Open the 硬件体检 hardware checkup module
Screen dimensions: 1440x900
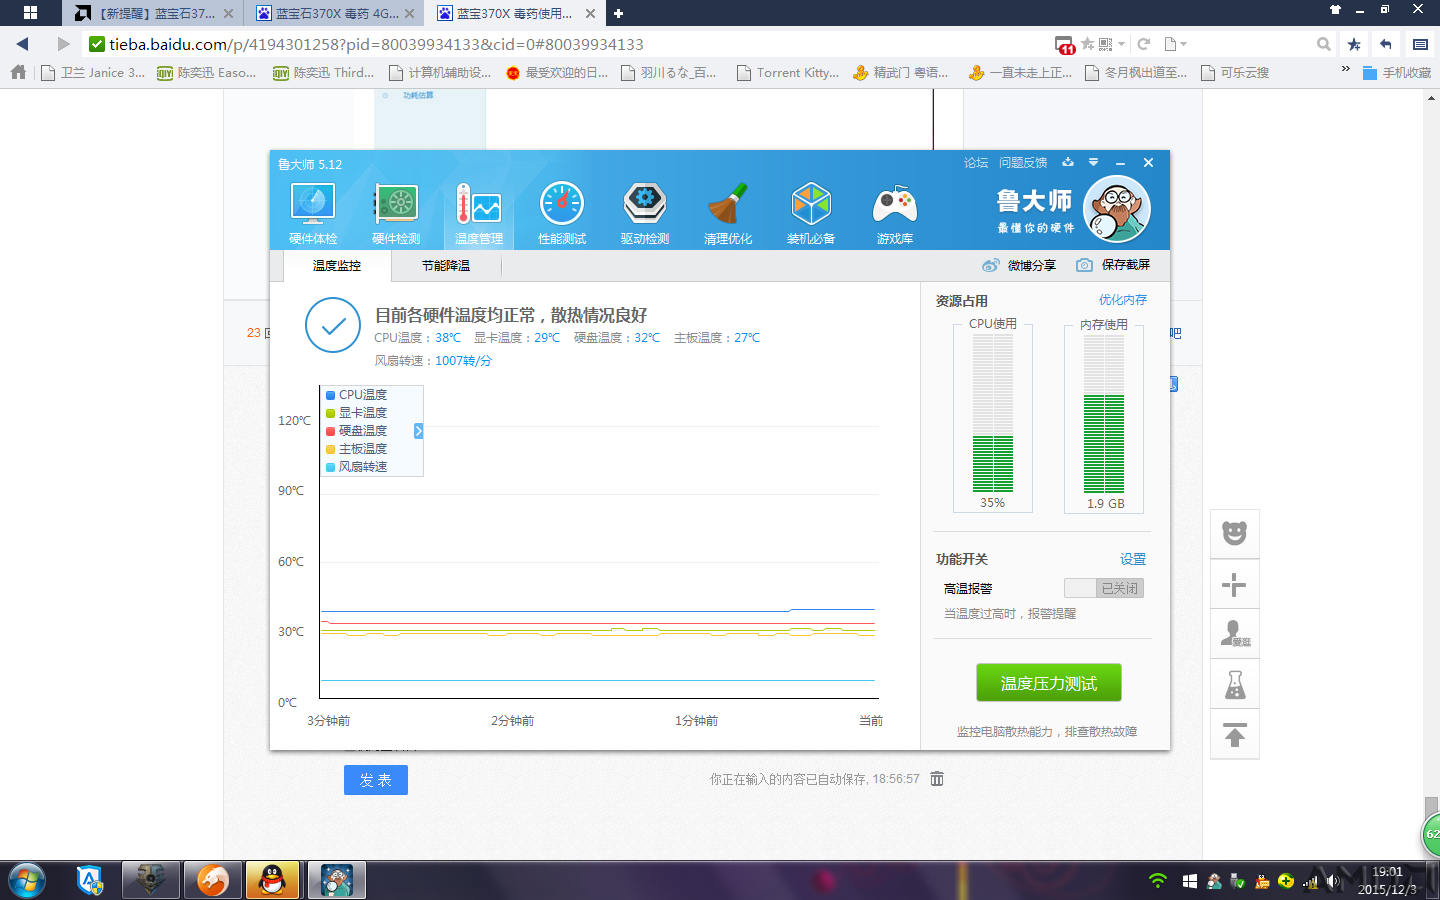(x=313, y=213)
